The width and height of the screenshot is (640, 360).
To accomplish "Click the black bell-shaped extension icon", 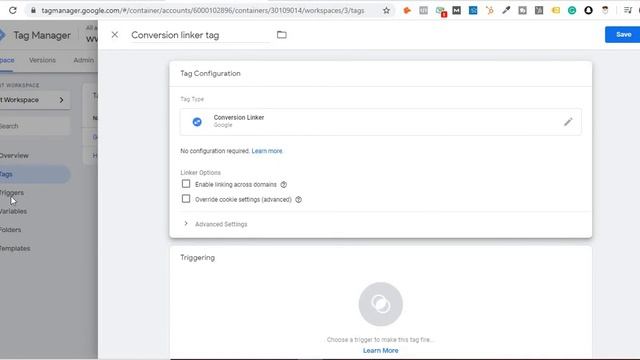I will 588,11.
